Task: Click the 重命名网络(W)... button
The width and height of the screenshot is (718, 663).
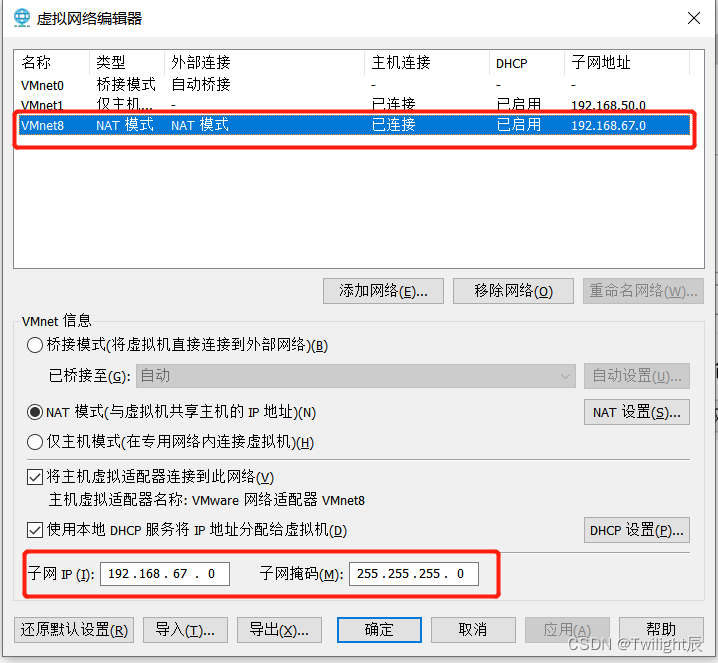Action: (643, 291)
